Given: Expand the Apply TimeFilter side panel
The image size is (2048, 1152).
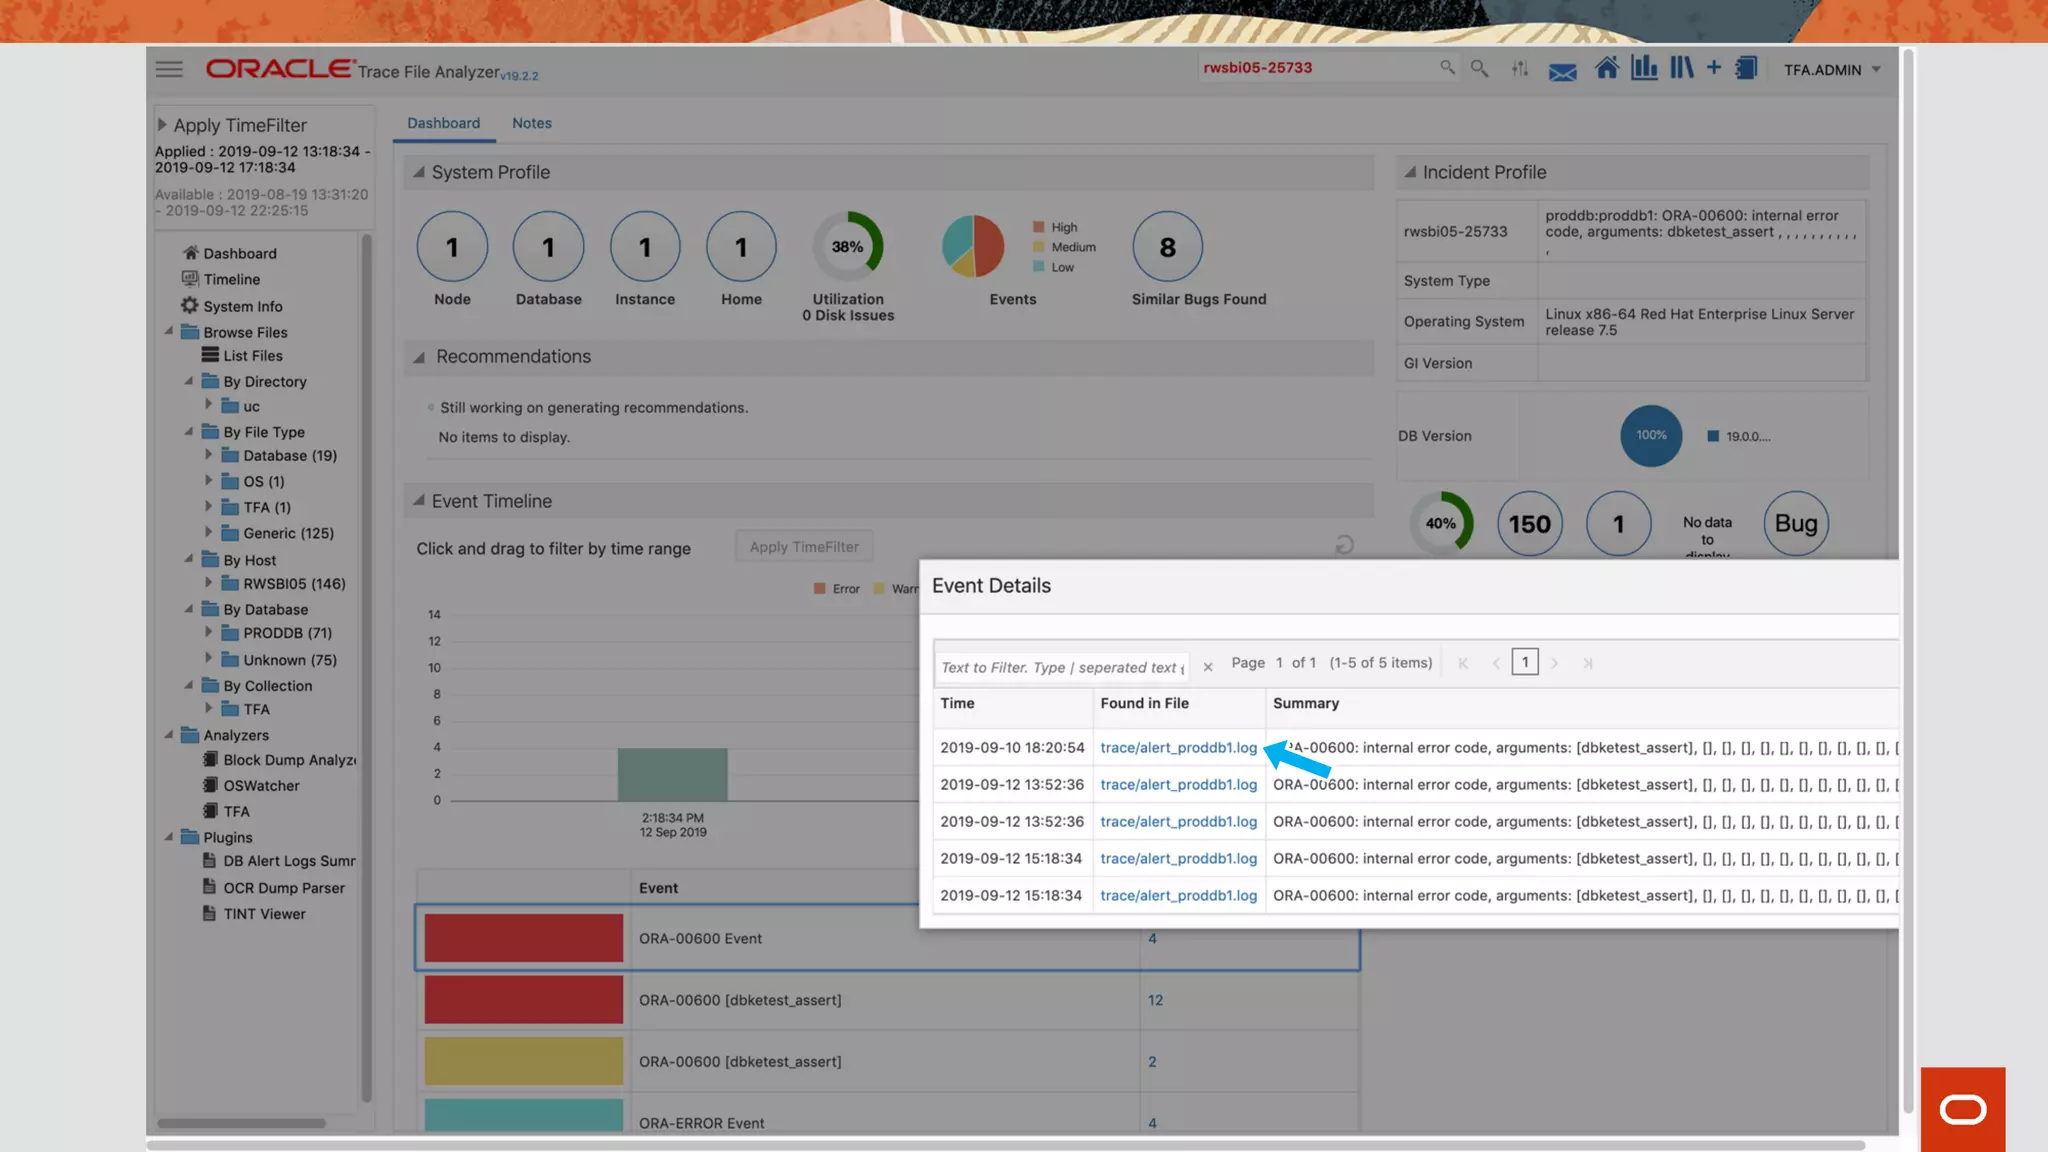Looking at the screenshot, I should pyautogui.click(x=162, y=125).
